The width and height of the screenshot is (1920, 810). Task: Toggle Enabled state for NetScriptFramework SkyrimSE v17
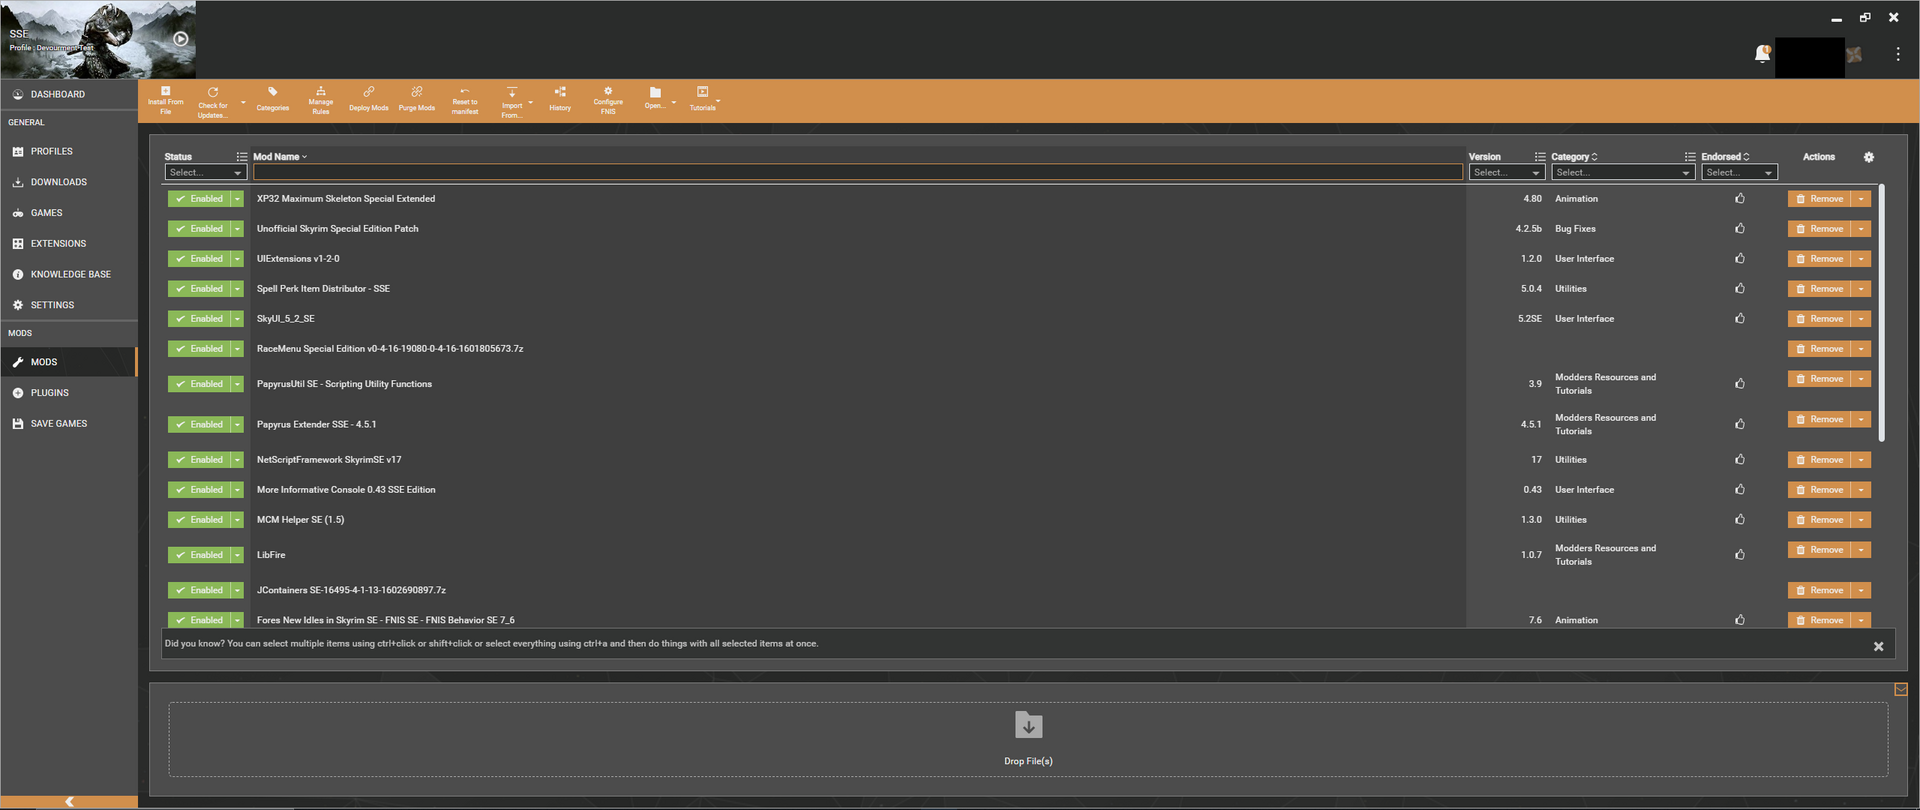(x=199, y=460)
